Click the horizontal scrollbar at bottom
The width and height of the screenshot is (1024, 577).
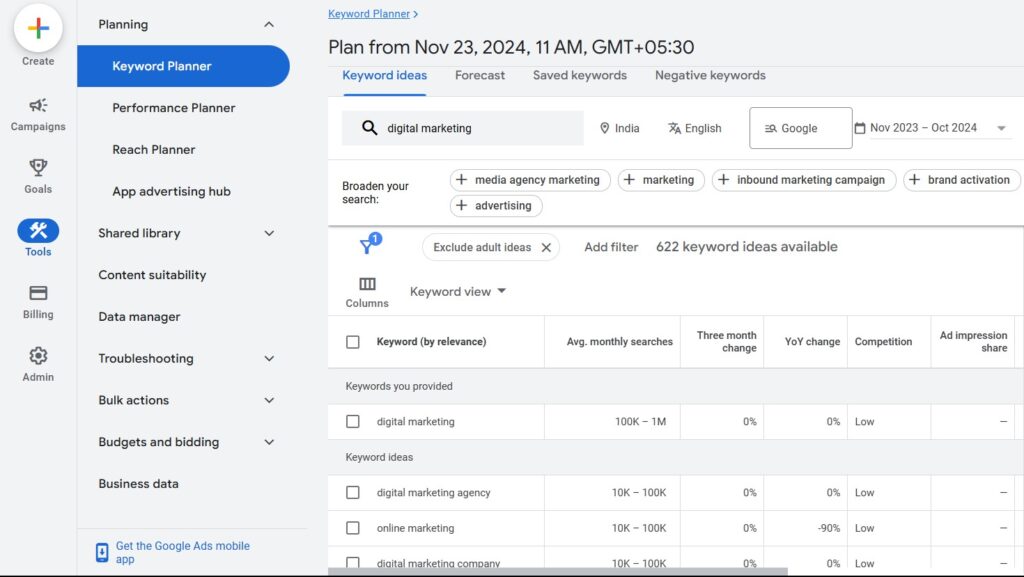pos(558,572)
